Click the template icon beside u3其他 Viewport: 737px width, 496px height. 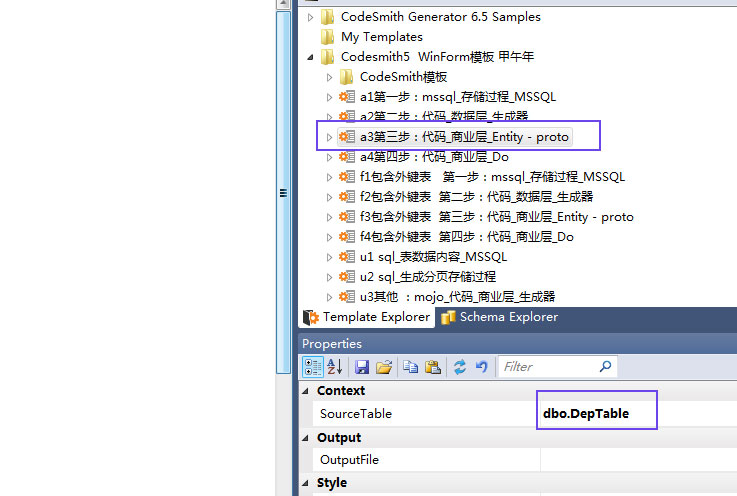pyautogui.click(x=347, y=296)
